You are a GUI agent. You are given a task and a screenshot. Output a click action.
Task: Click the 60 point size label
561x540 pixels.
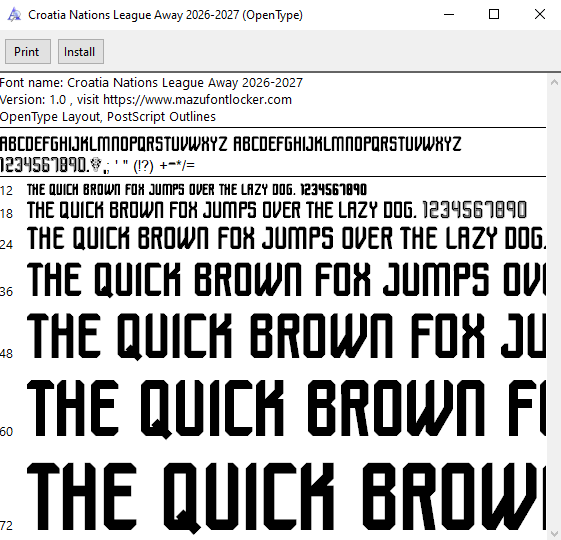click(6, 432)
